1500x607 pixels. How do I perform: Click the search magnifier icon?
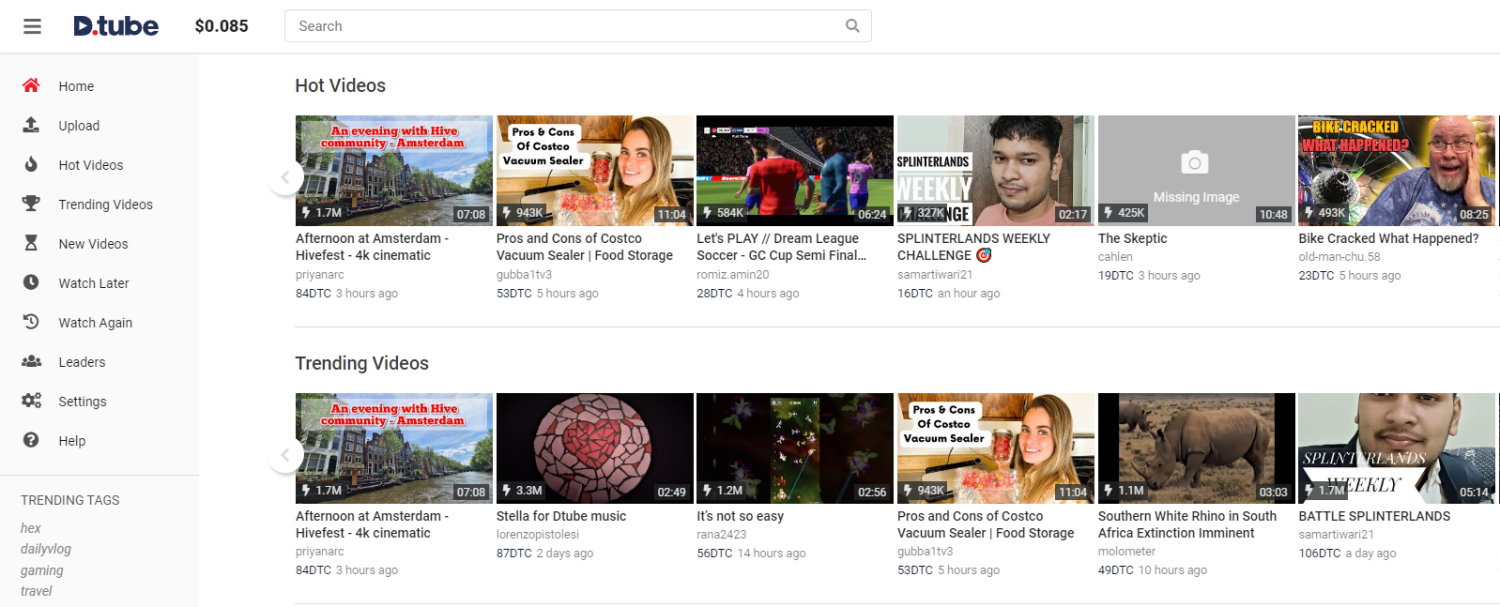pos(852,25)
